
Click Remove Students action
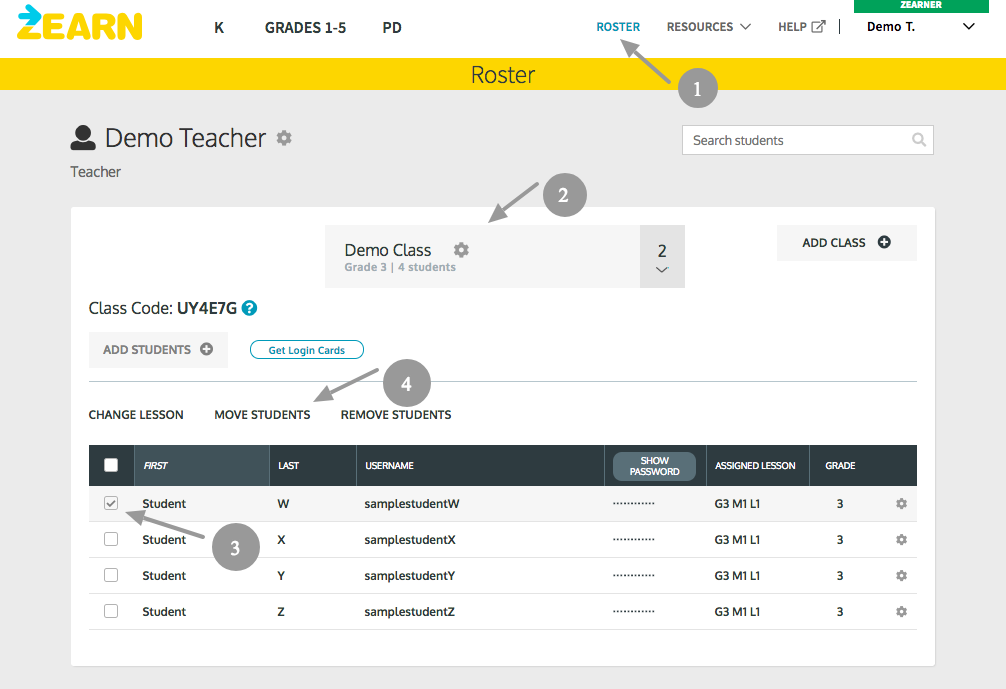tap(396, 415)
